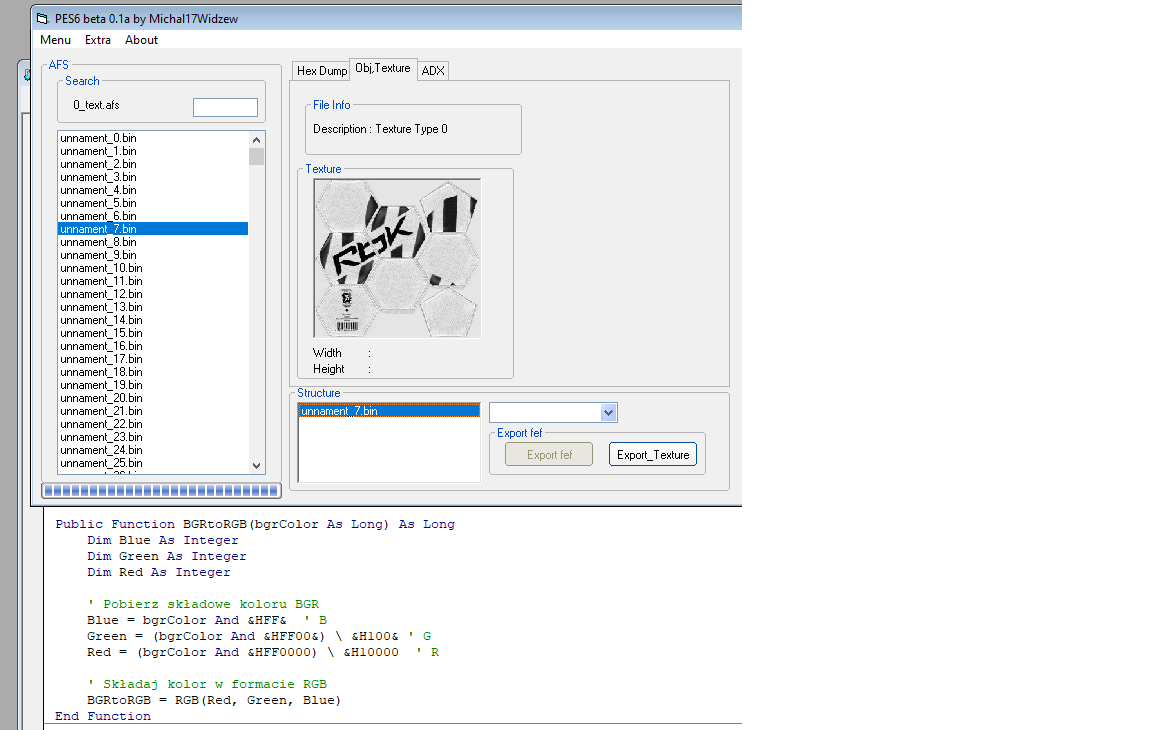Screen dimensions: 1152x730
Task: Click the AFS search input field
Action: 225,107
